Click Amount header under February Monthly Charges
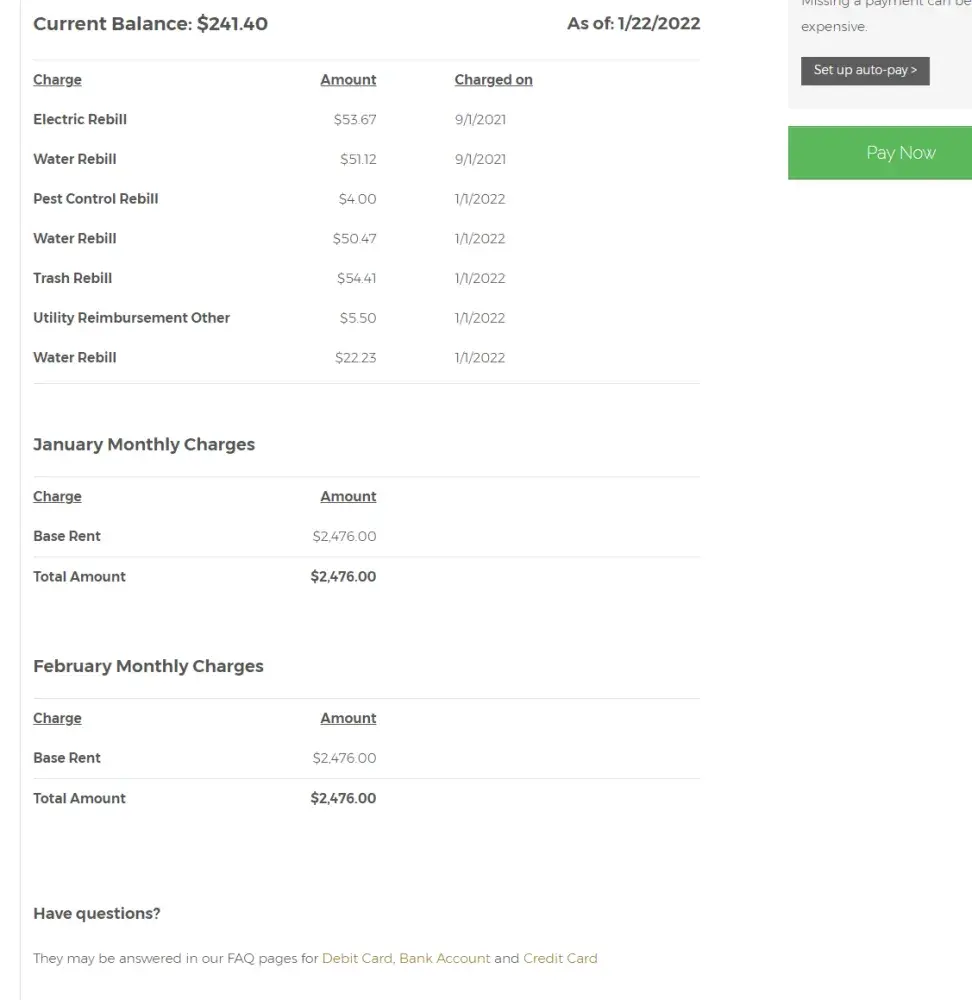 coord(348,719)
